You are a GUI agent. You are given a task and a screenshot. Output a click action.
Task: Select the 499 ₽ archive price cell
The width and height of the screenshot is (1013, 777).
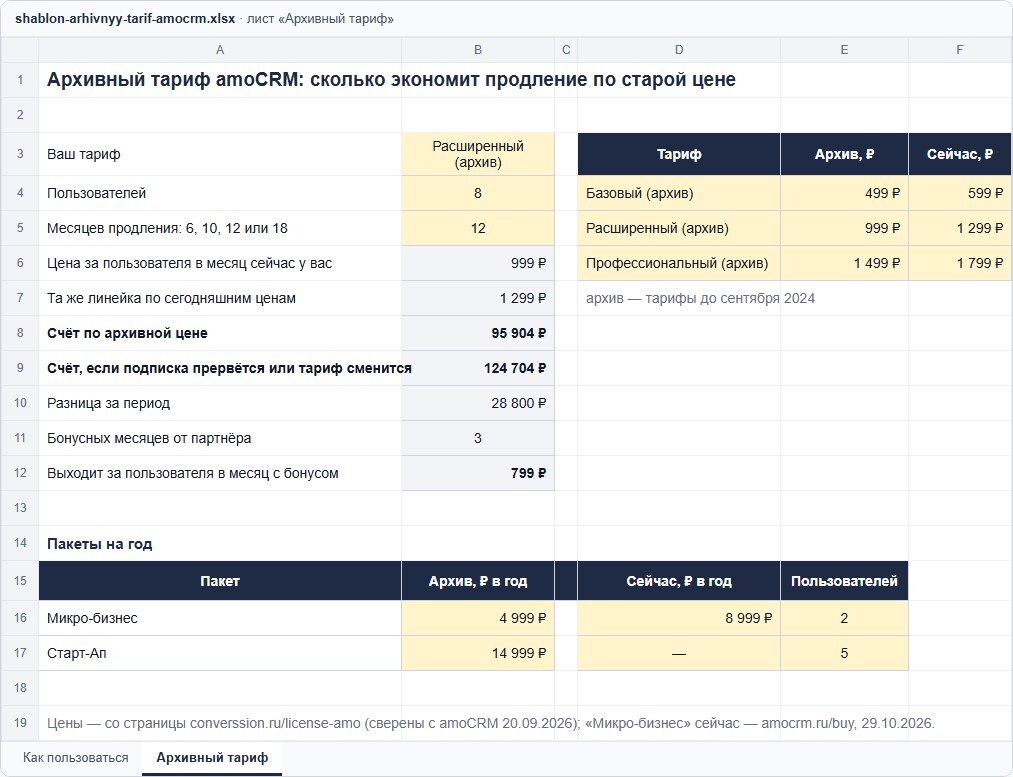pyautogui.click(x=844, y=193)
